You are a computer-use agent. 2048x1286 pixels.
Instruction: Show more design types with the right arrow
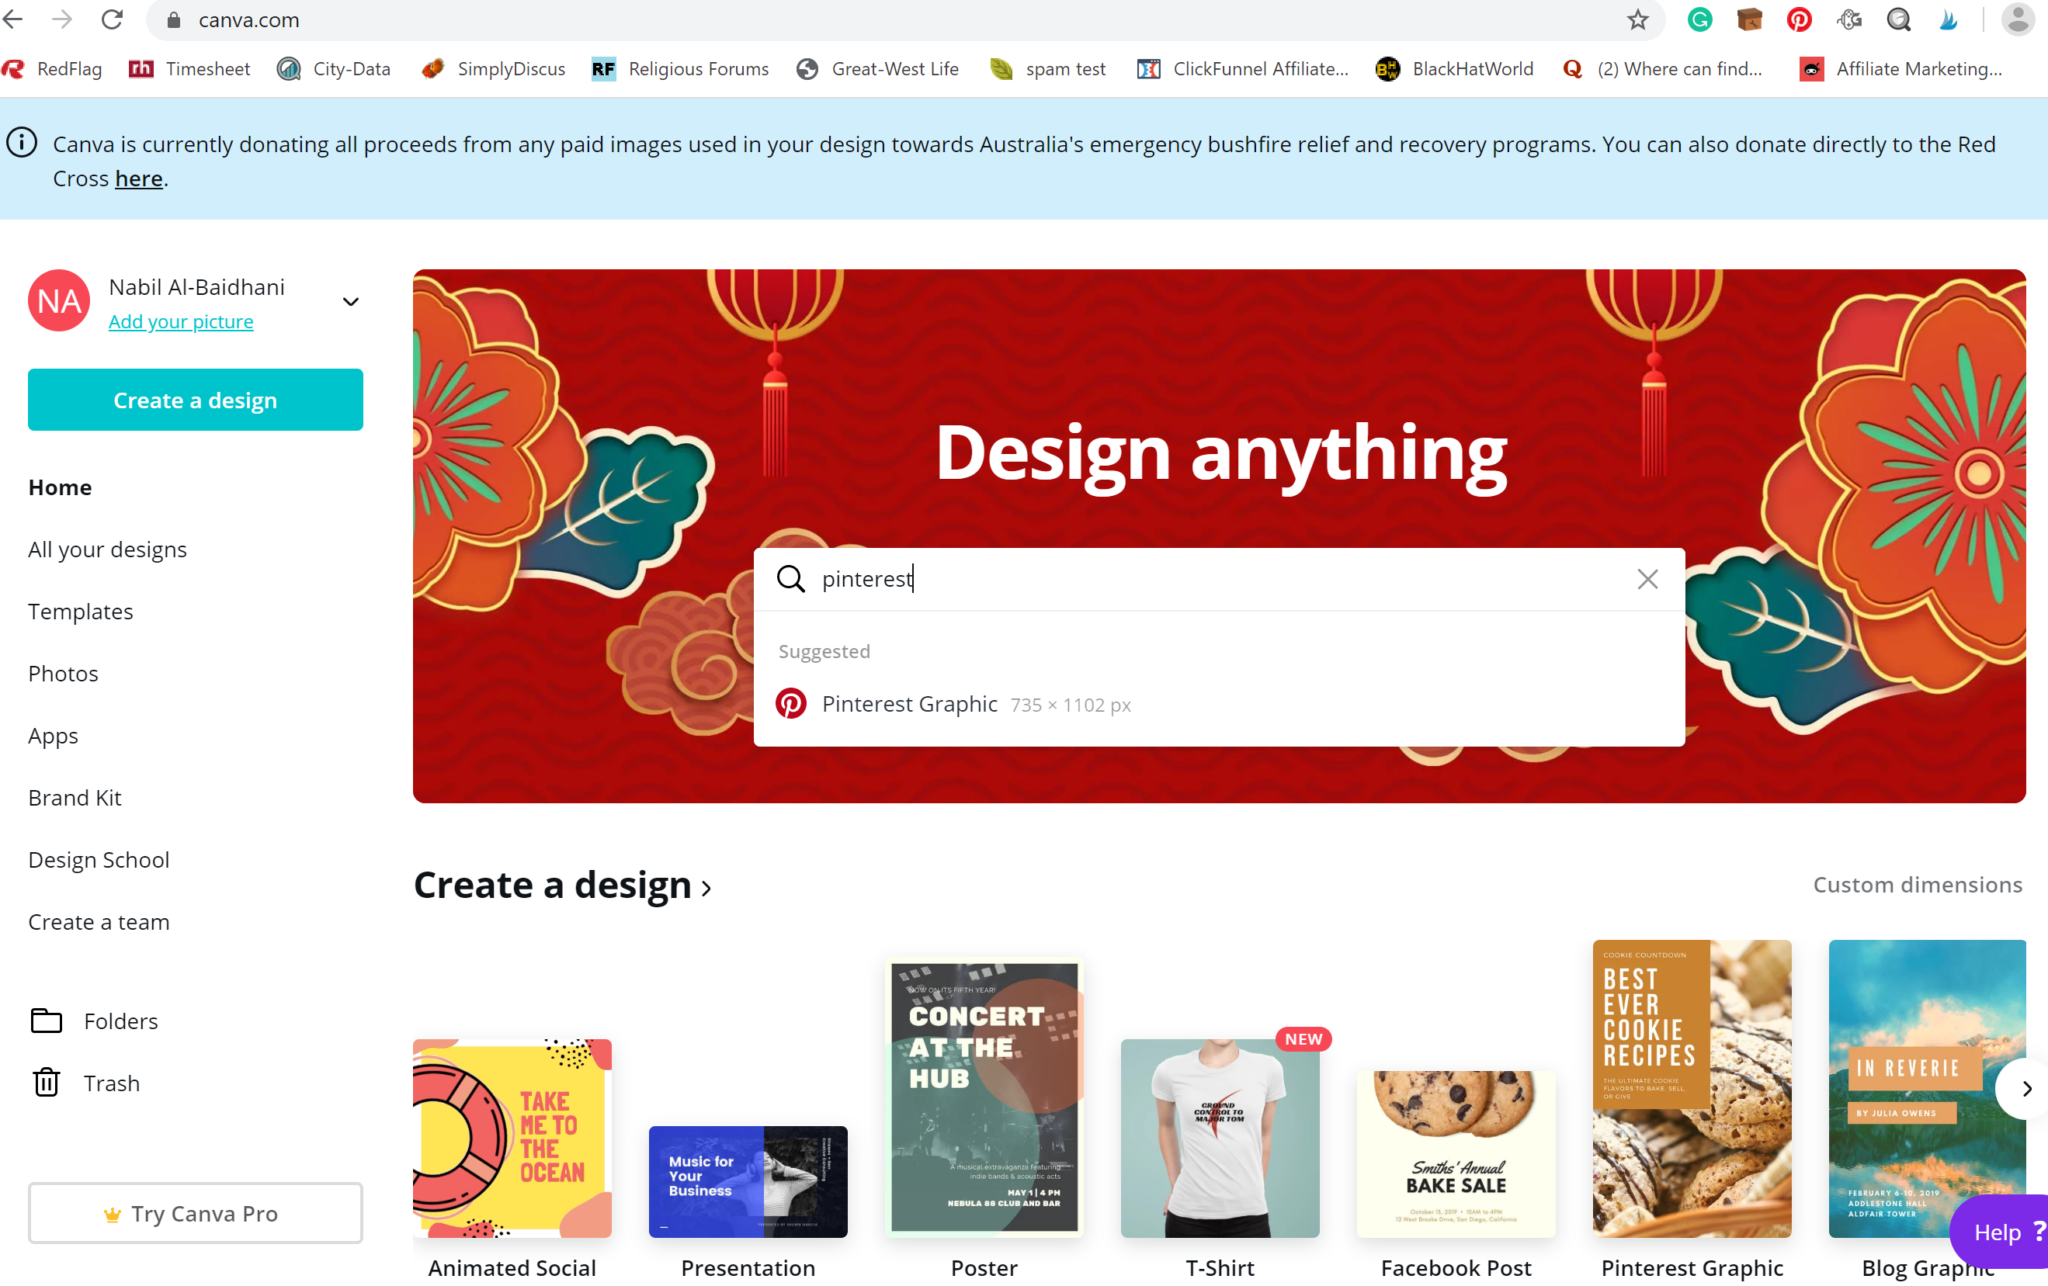coord(2023,1089)
